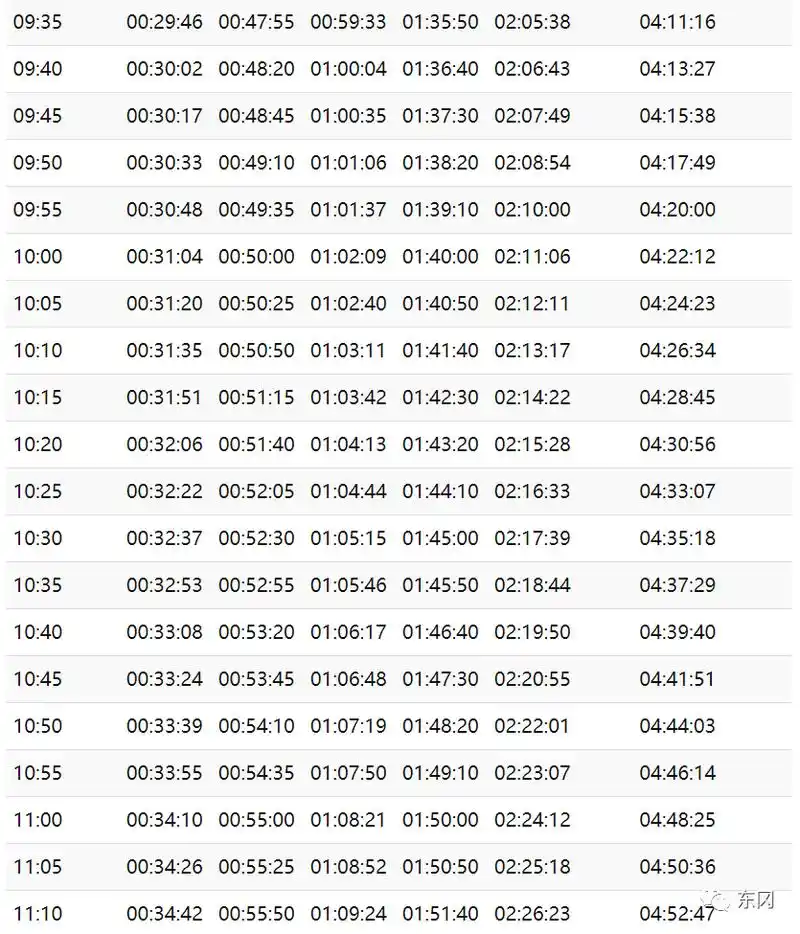The width and height of the screenshot is (800, 934).
Task: Click the 02:22:01 time cell
Action: pyautogui.click(x=532, y=726)
